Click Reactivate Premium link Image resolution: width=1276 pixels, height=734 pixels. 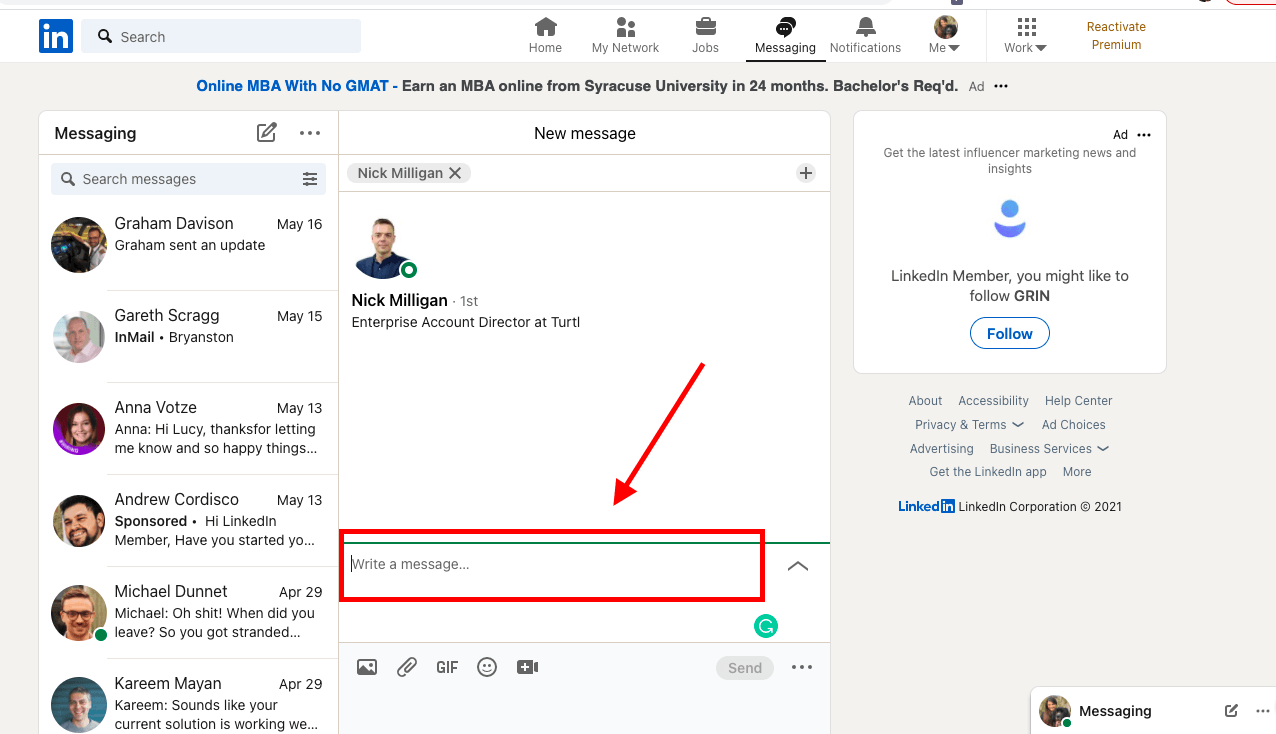click(1116, 36)
